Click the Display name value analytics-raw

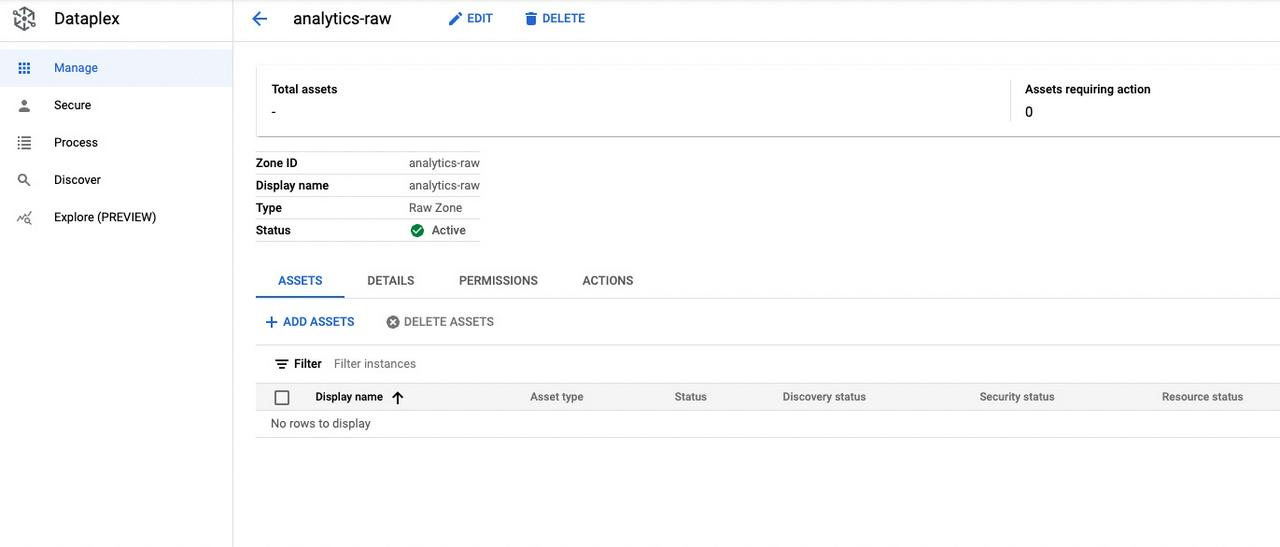(444, 186)
